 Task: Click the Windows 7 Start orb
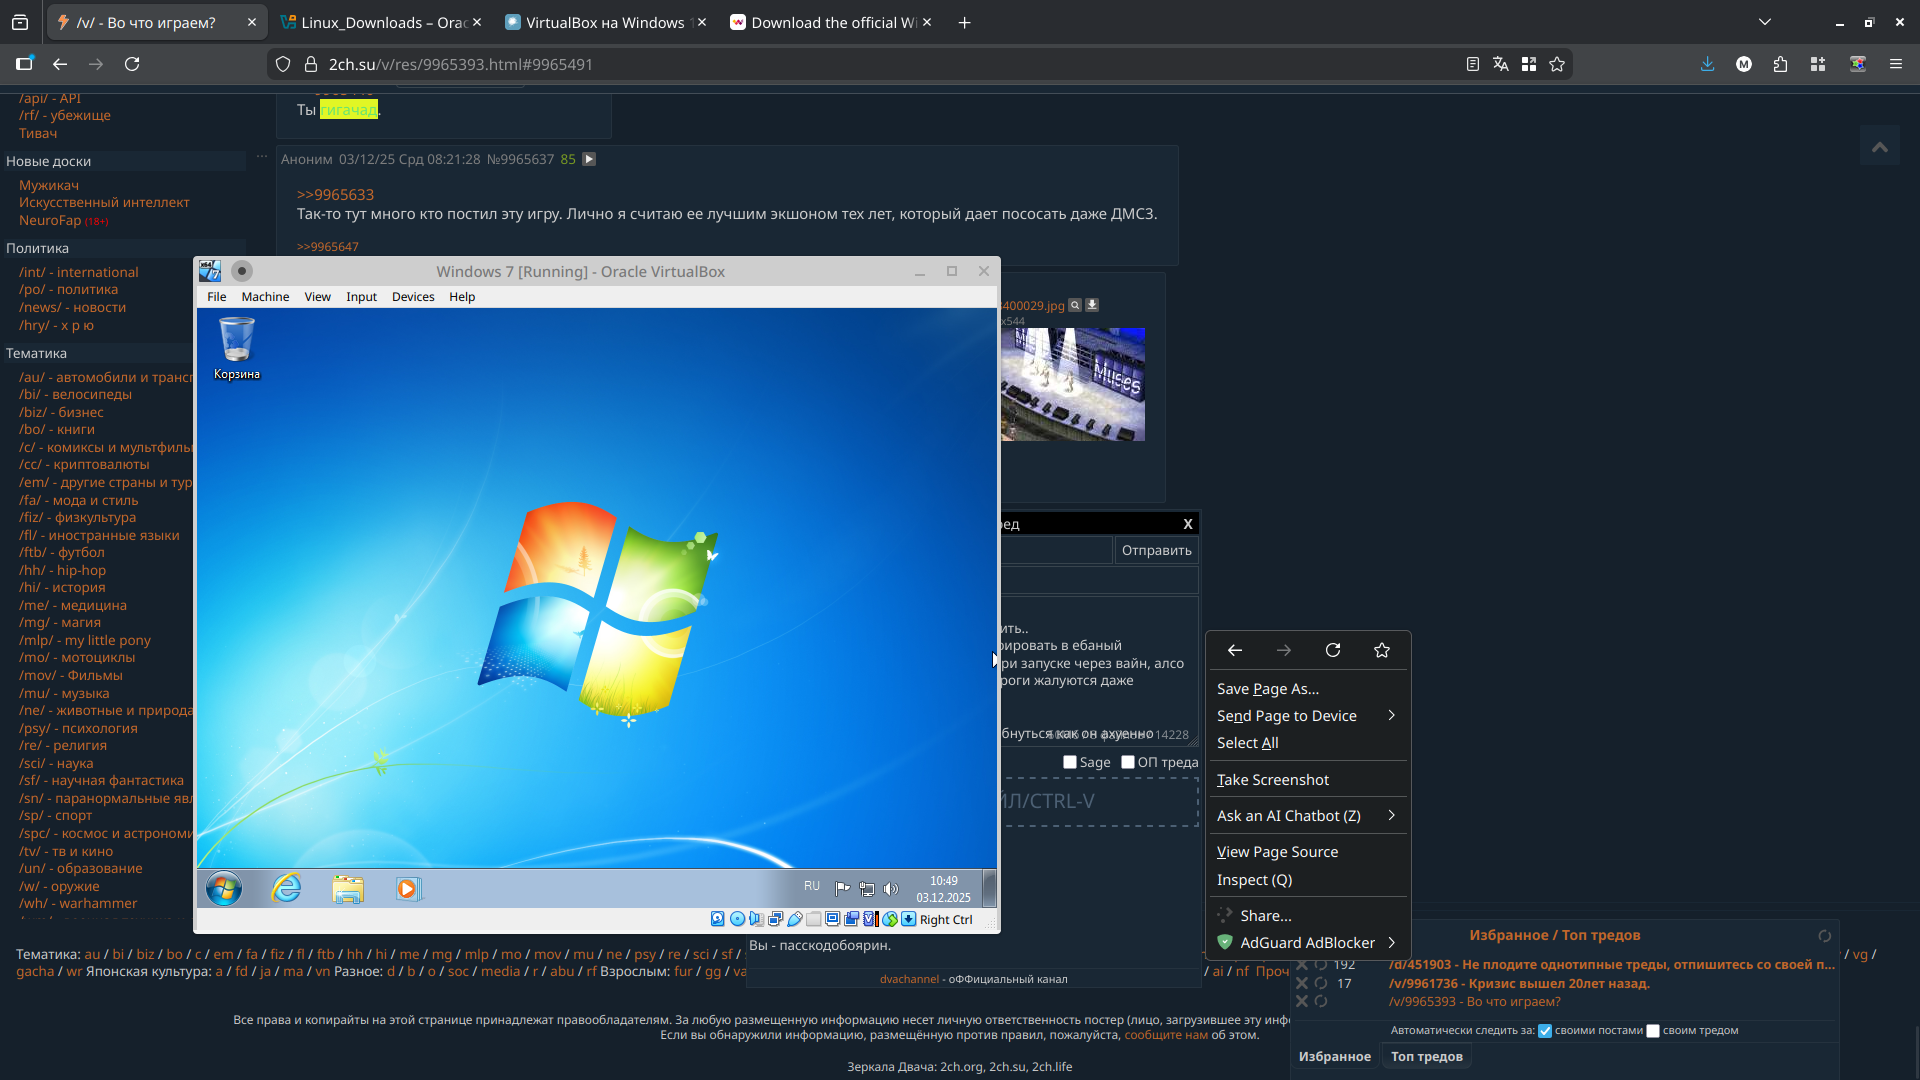click(224, 888)
